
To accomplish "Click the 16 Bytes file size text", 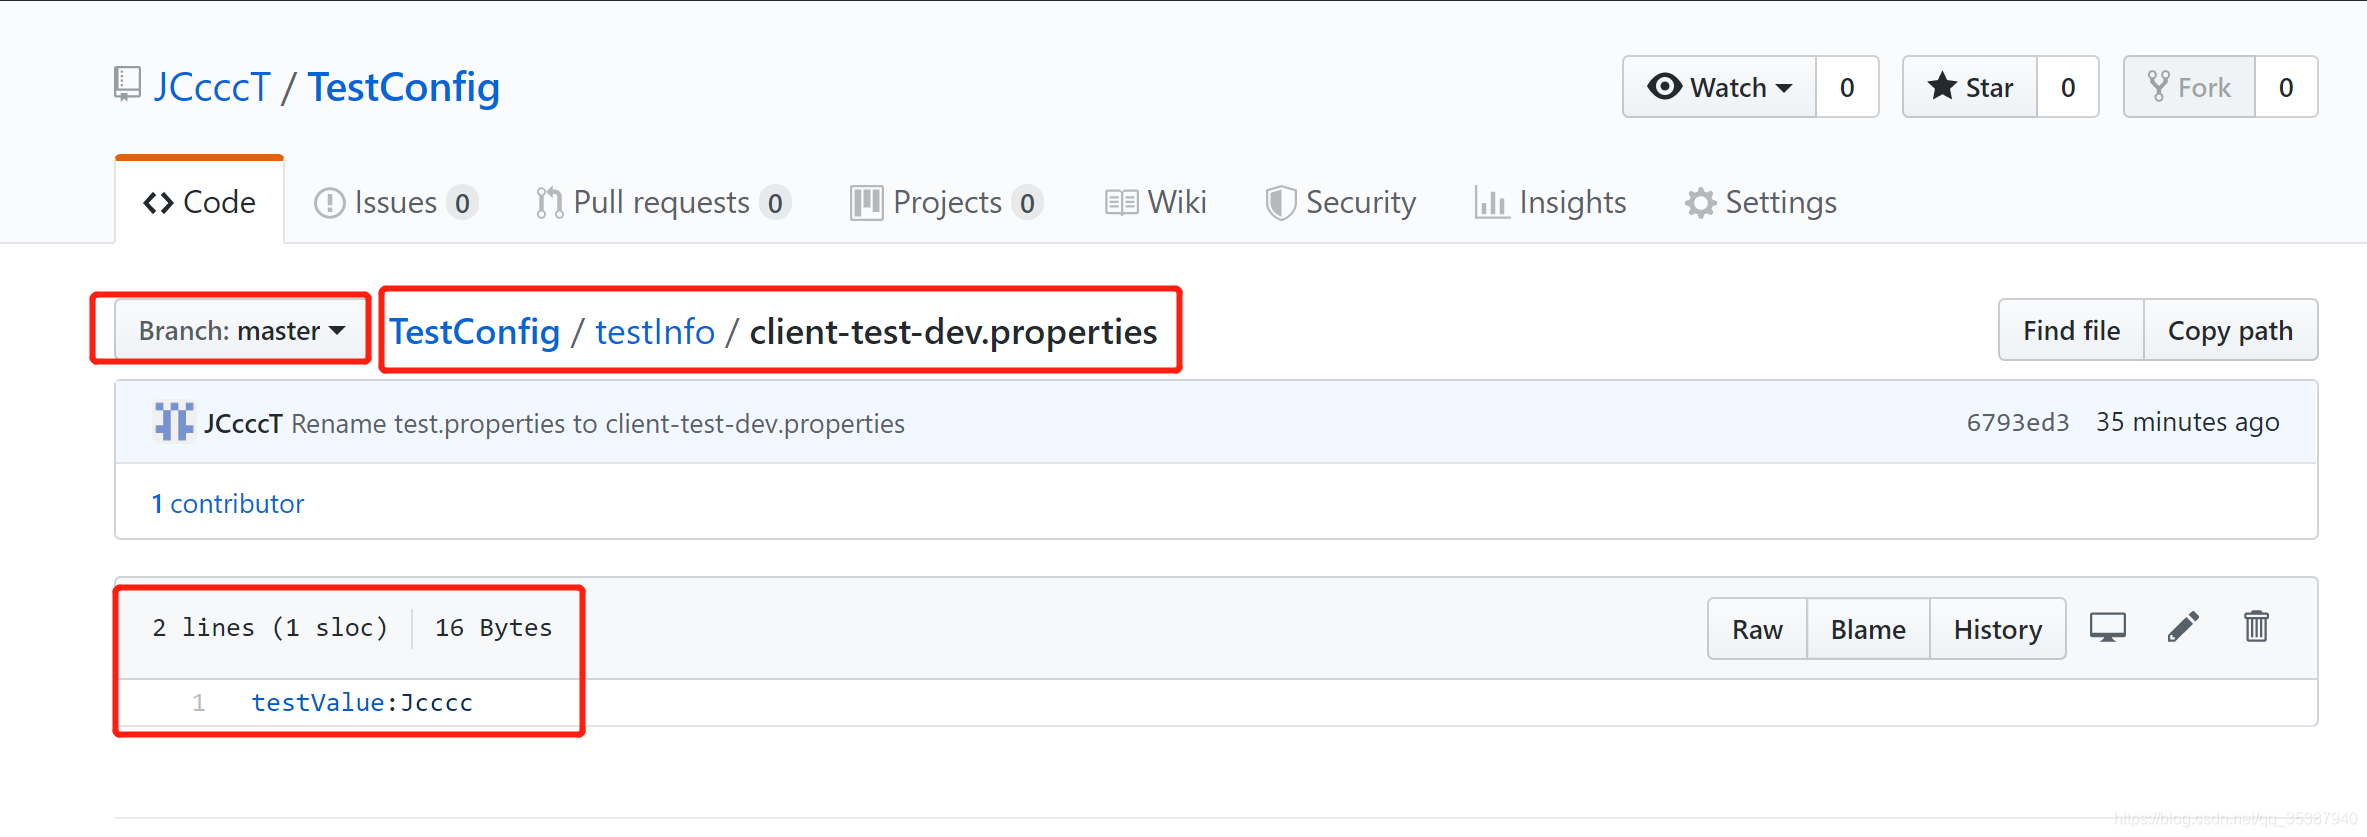I will pyautogui.click(x=493, y=627).
